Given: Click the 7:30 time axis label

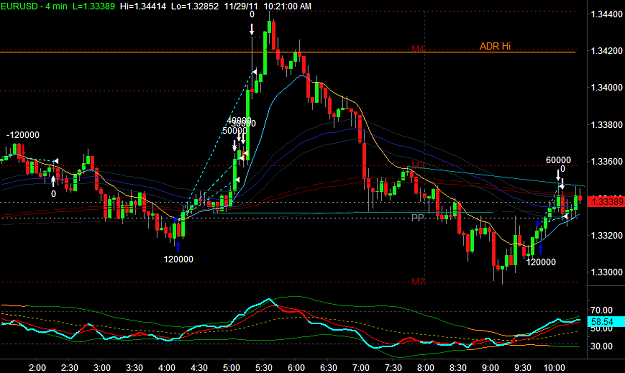Looking at the screenshot, I should [x=393, y=367].
